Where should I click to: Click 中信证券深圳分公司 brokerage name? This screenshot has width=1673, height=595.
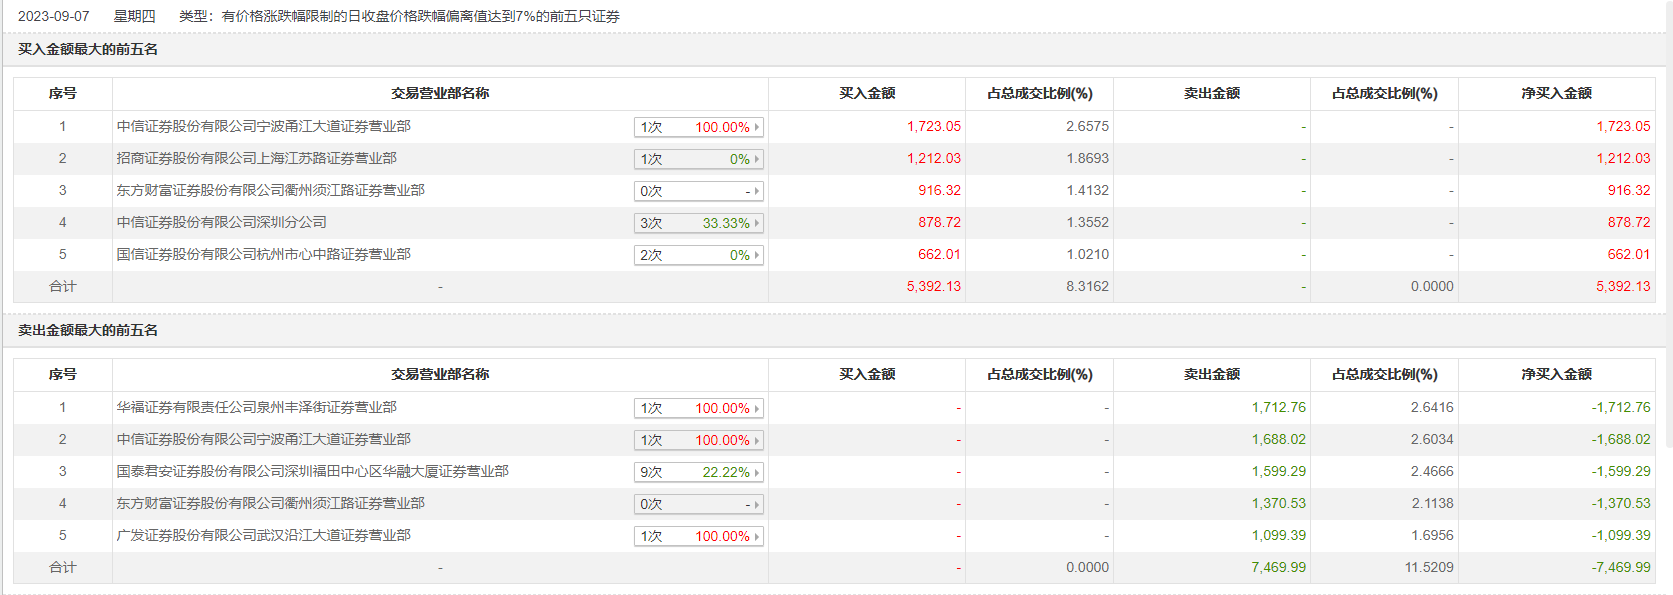(221, 222)
